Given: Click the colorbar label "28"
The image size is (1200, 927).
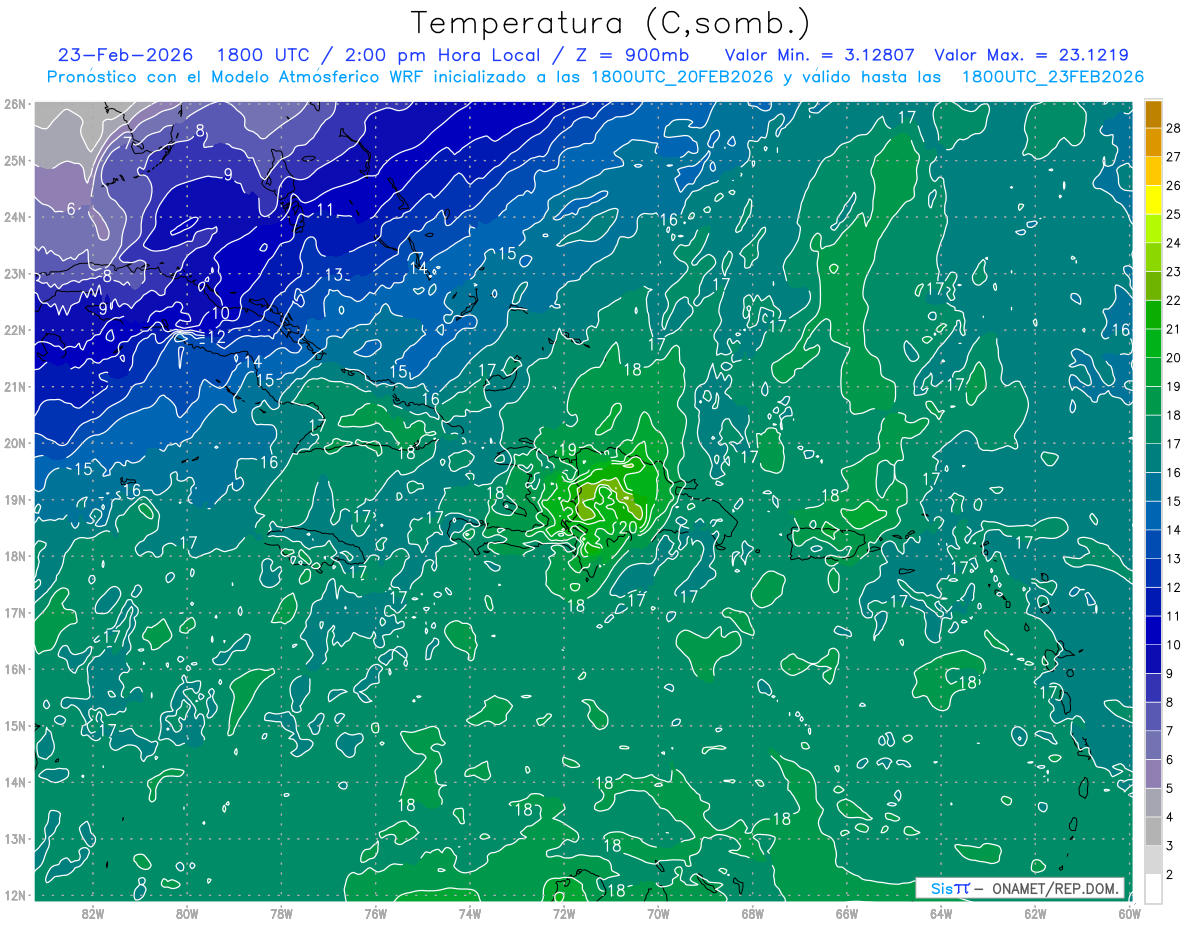Looking at the screenshot, I should [1174, 128].
